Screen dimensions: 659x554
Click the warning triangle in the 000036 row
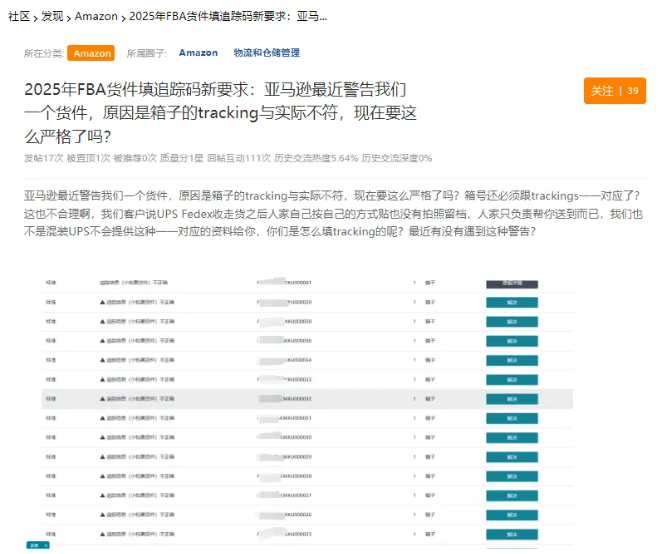103,341
